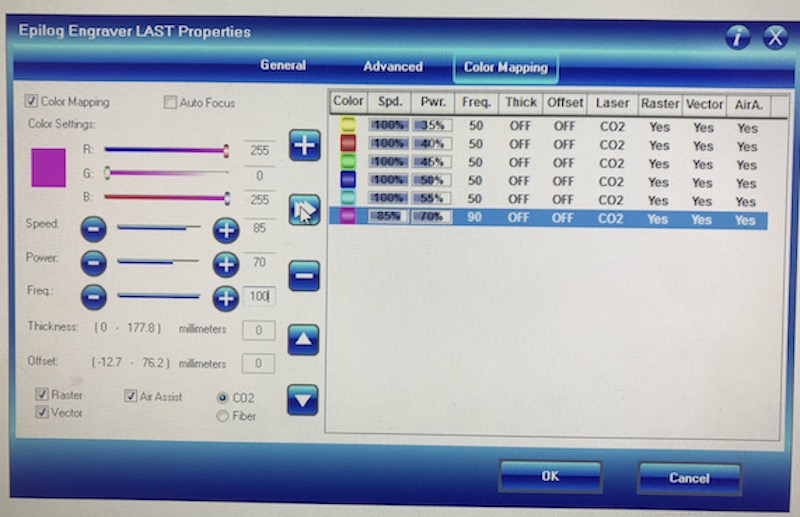This screenshot has height=517, width=800.
Task: Switch to the General tab
Action: click(x=283, y=65)
